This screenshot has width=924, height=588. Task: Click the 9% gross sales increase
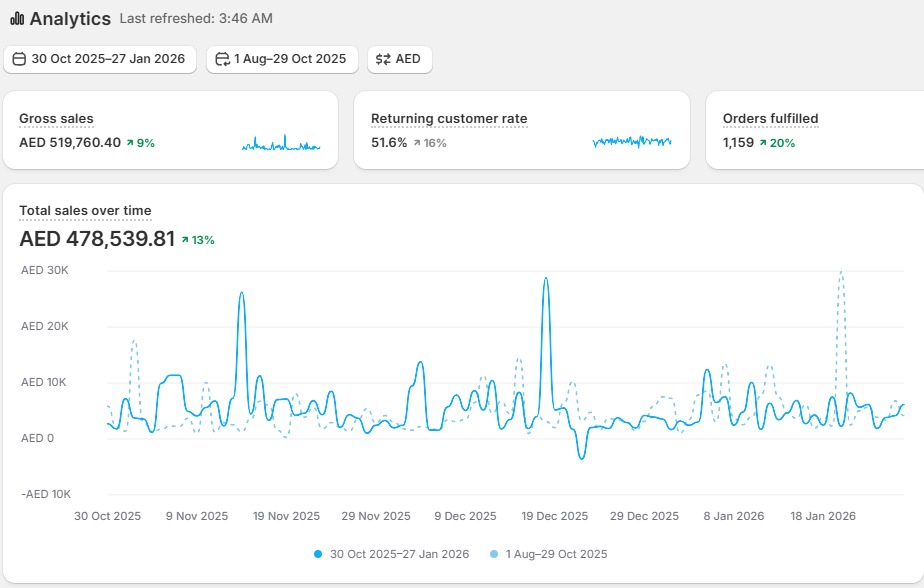(140, 143)
